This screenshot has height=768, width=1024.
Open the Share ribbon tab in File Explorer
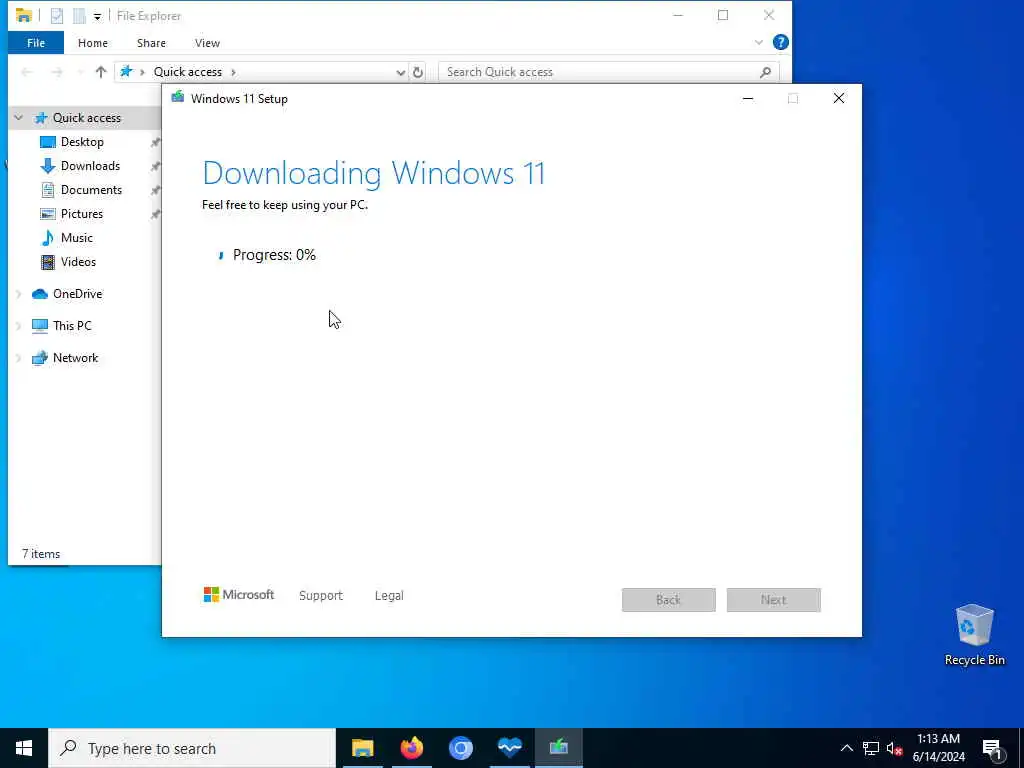151,43
